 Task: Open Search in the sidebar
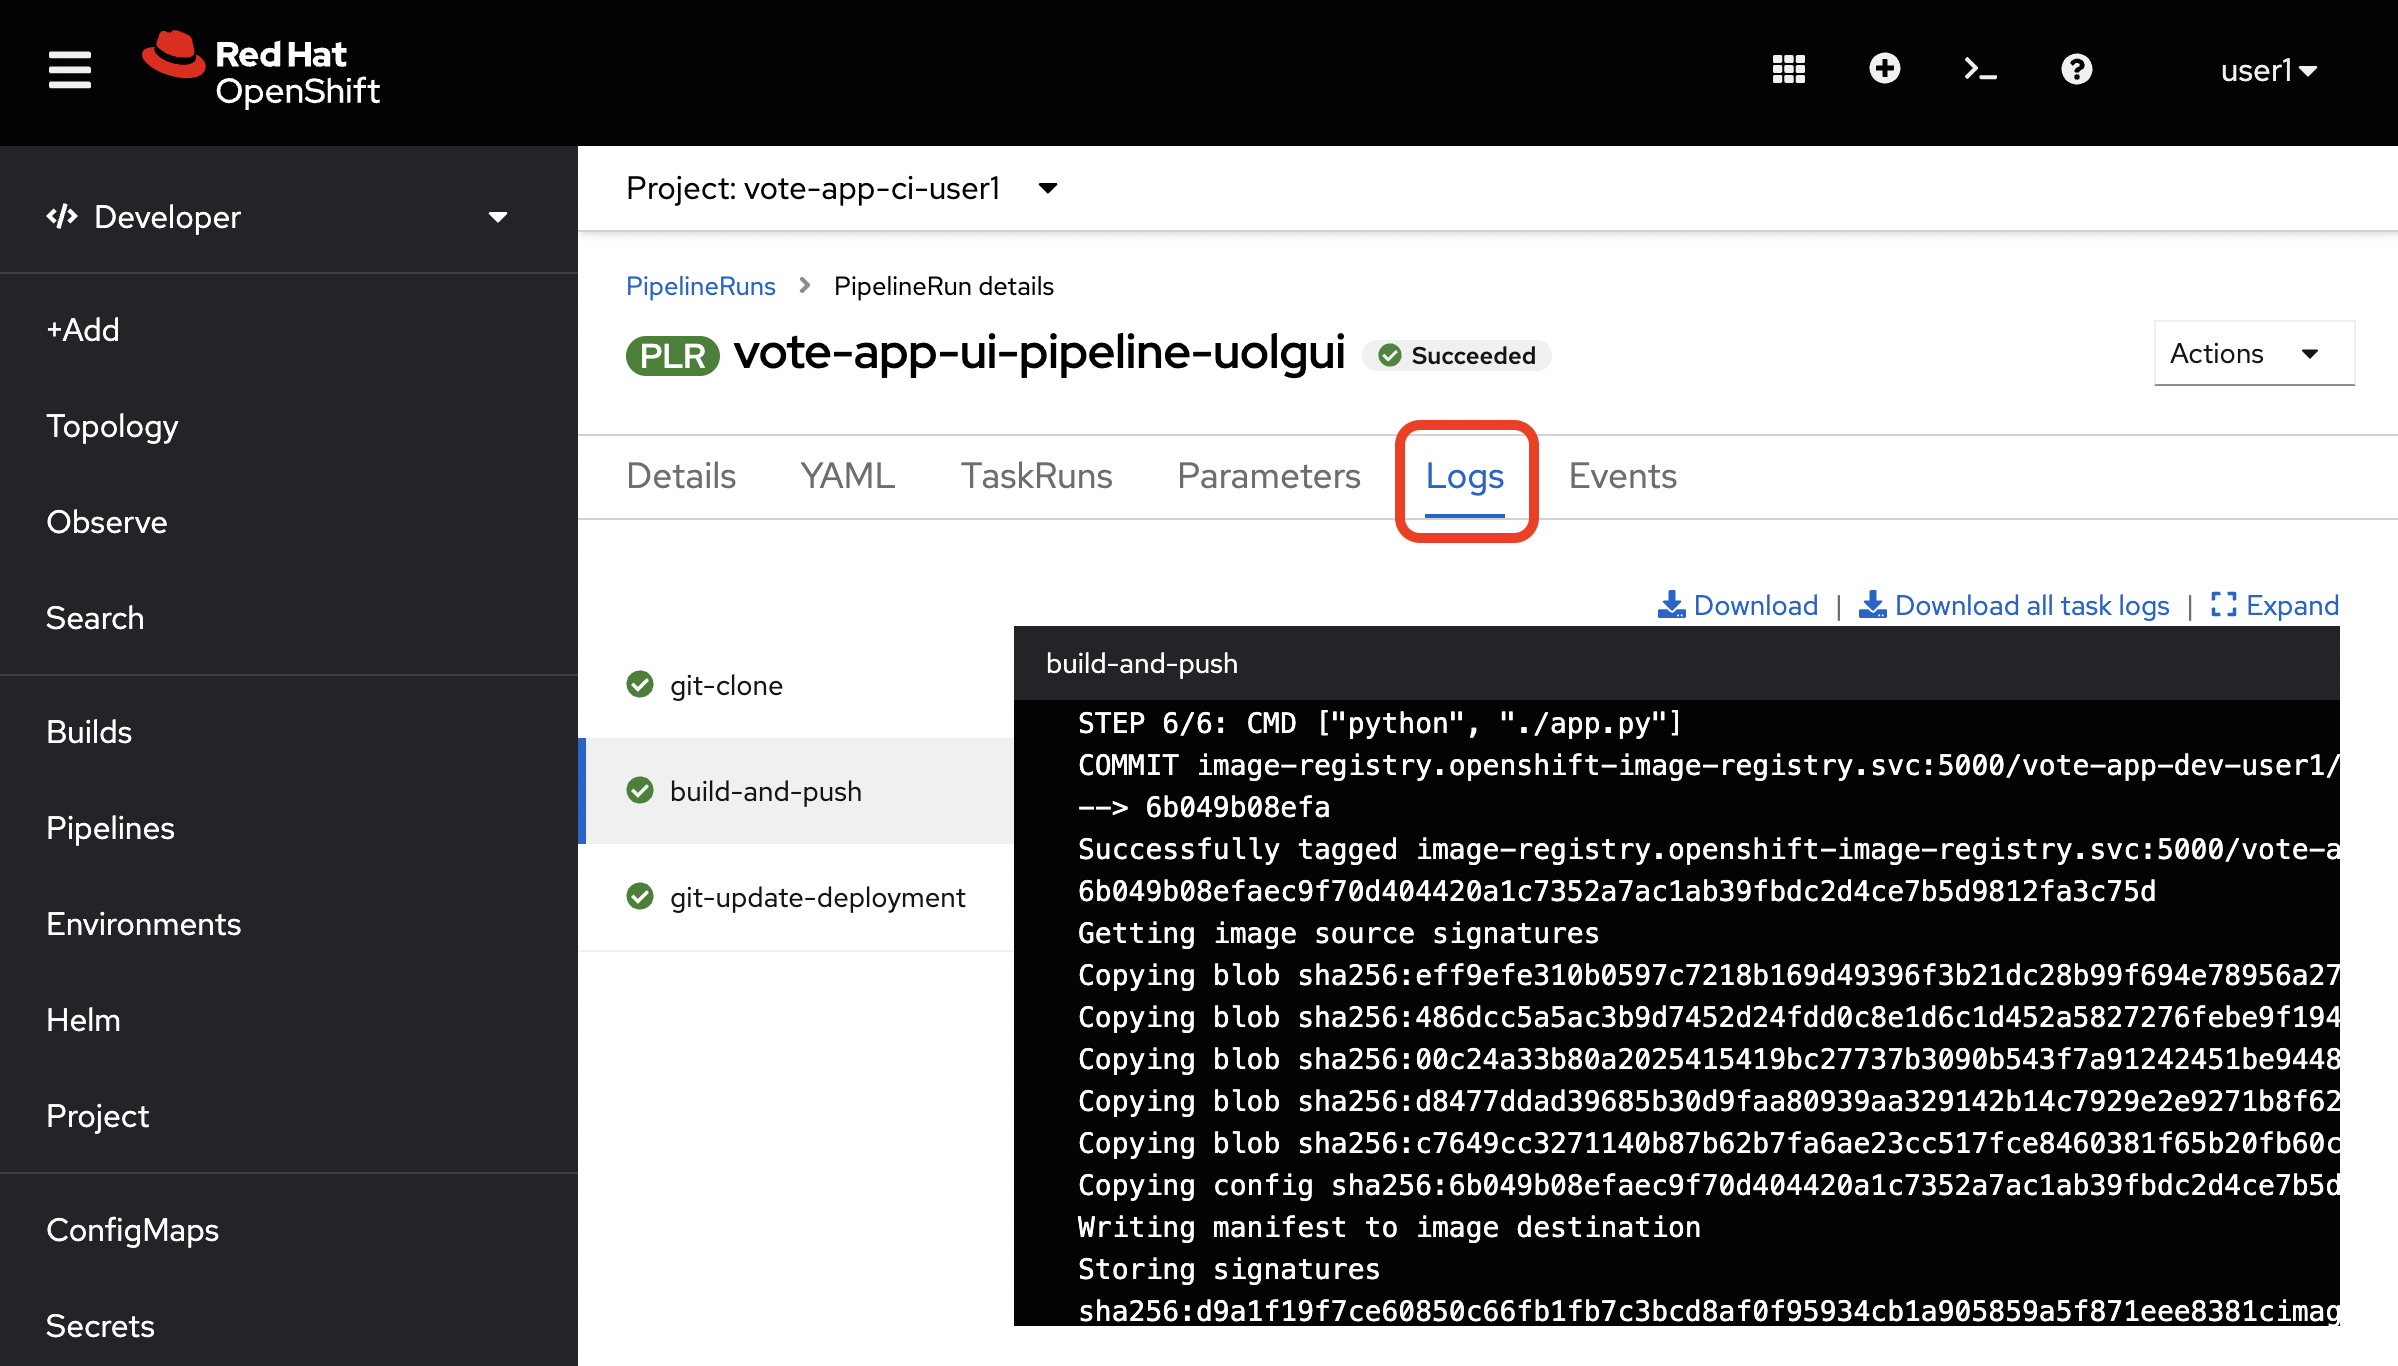95,618
